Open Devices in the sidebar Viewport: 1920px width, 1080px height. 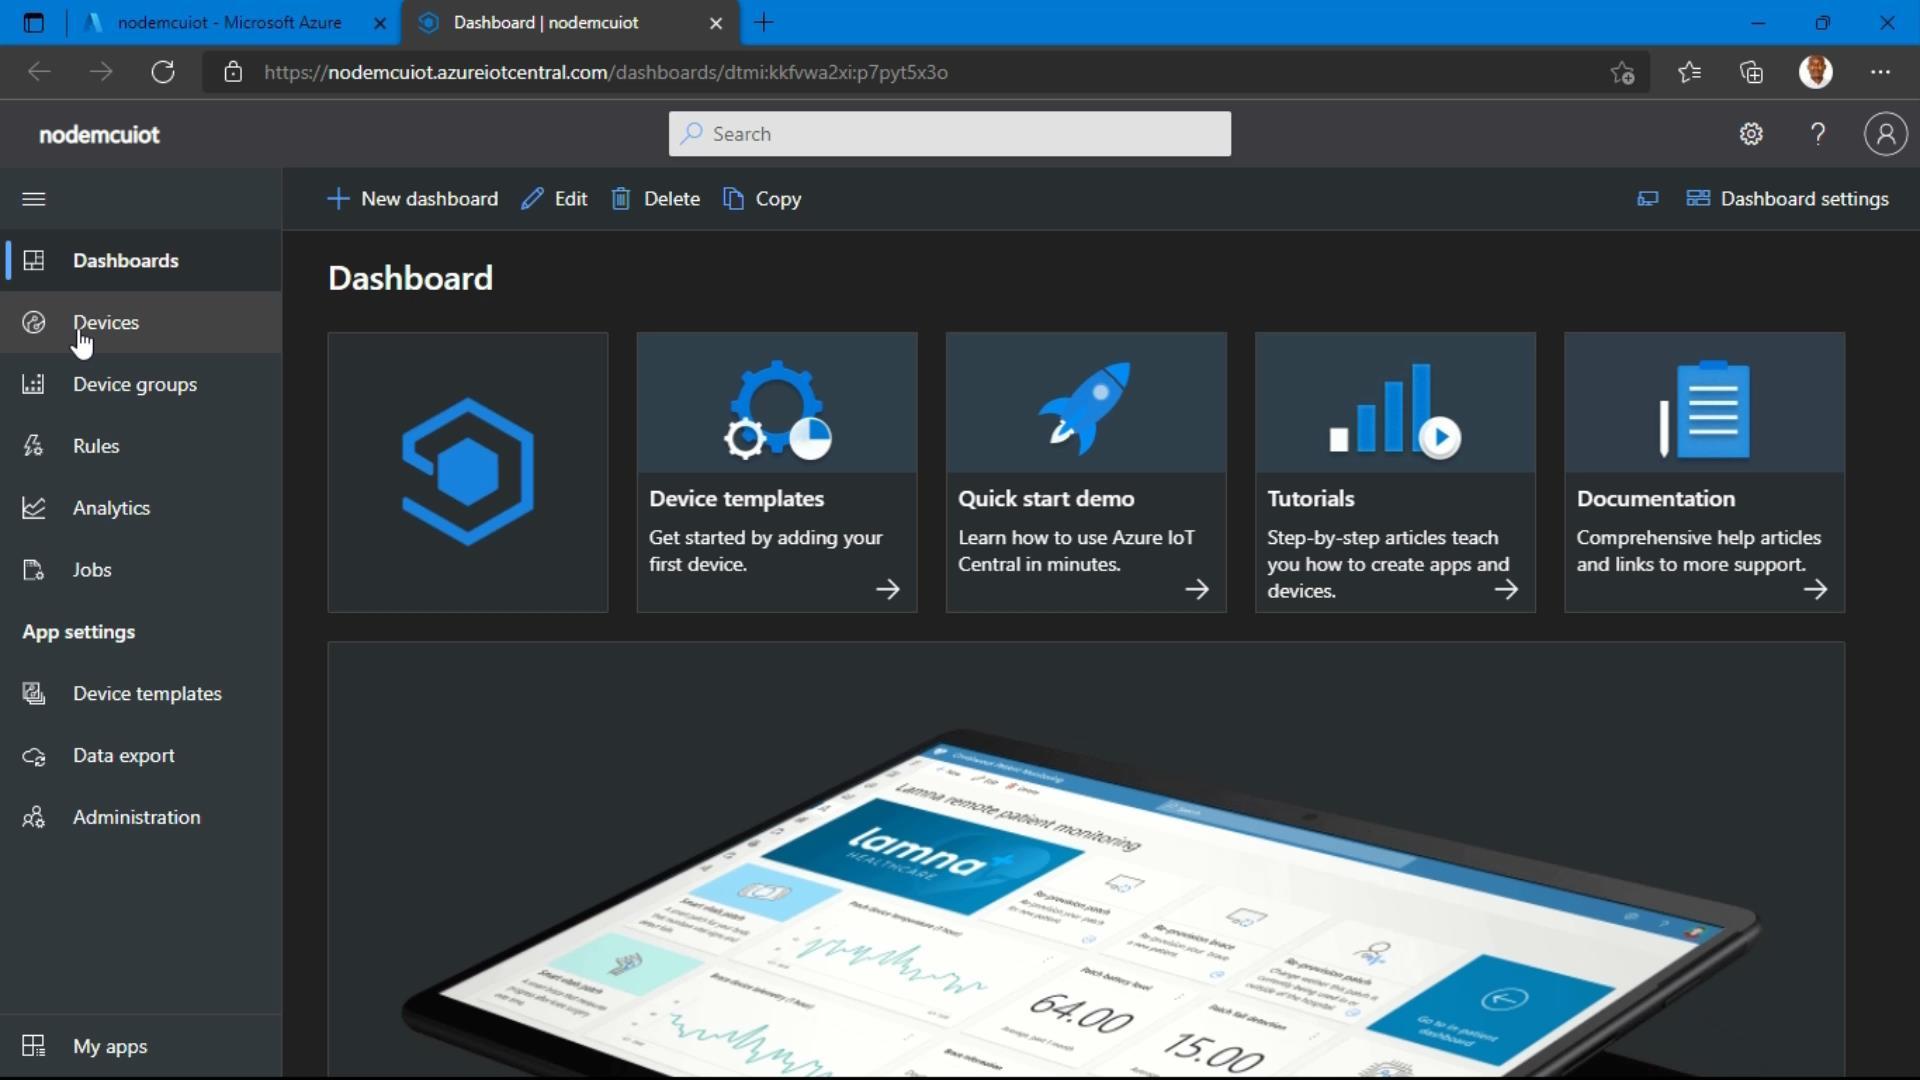tap(105, 322)
